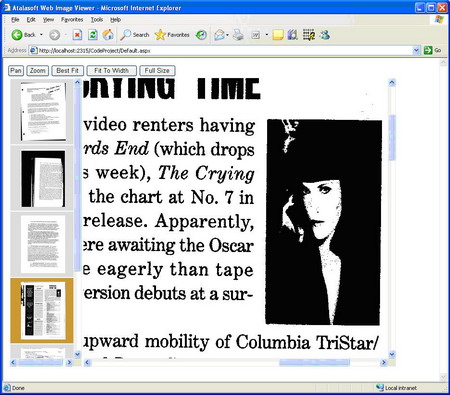This screenshot has height=395, width=450.
Task: Expand the Mail button dropdown arrow
Action: (227, 35)
